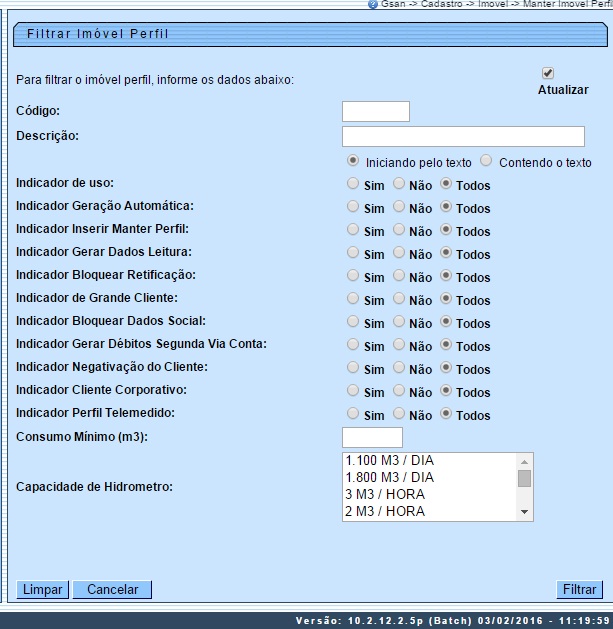Click the Descrição text field
The width and height of the screenshot is (613, 629).
463,136
